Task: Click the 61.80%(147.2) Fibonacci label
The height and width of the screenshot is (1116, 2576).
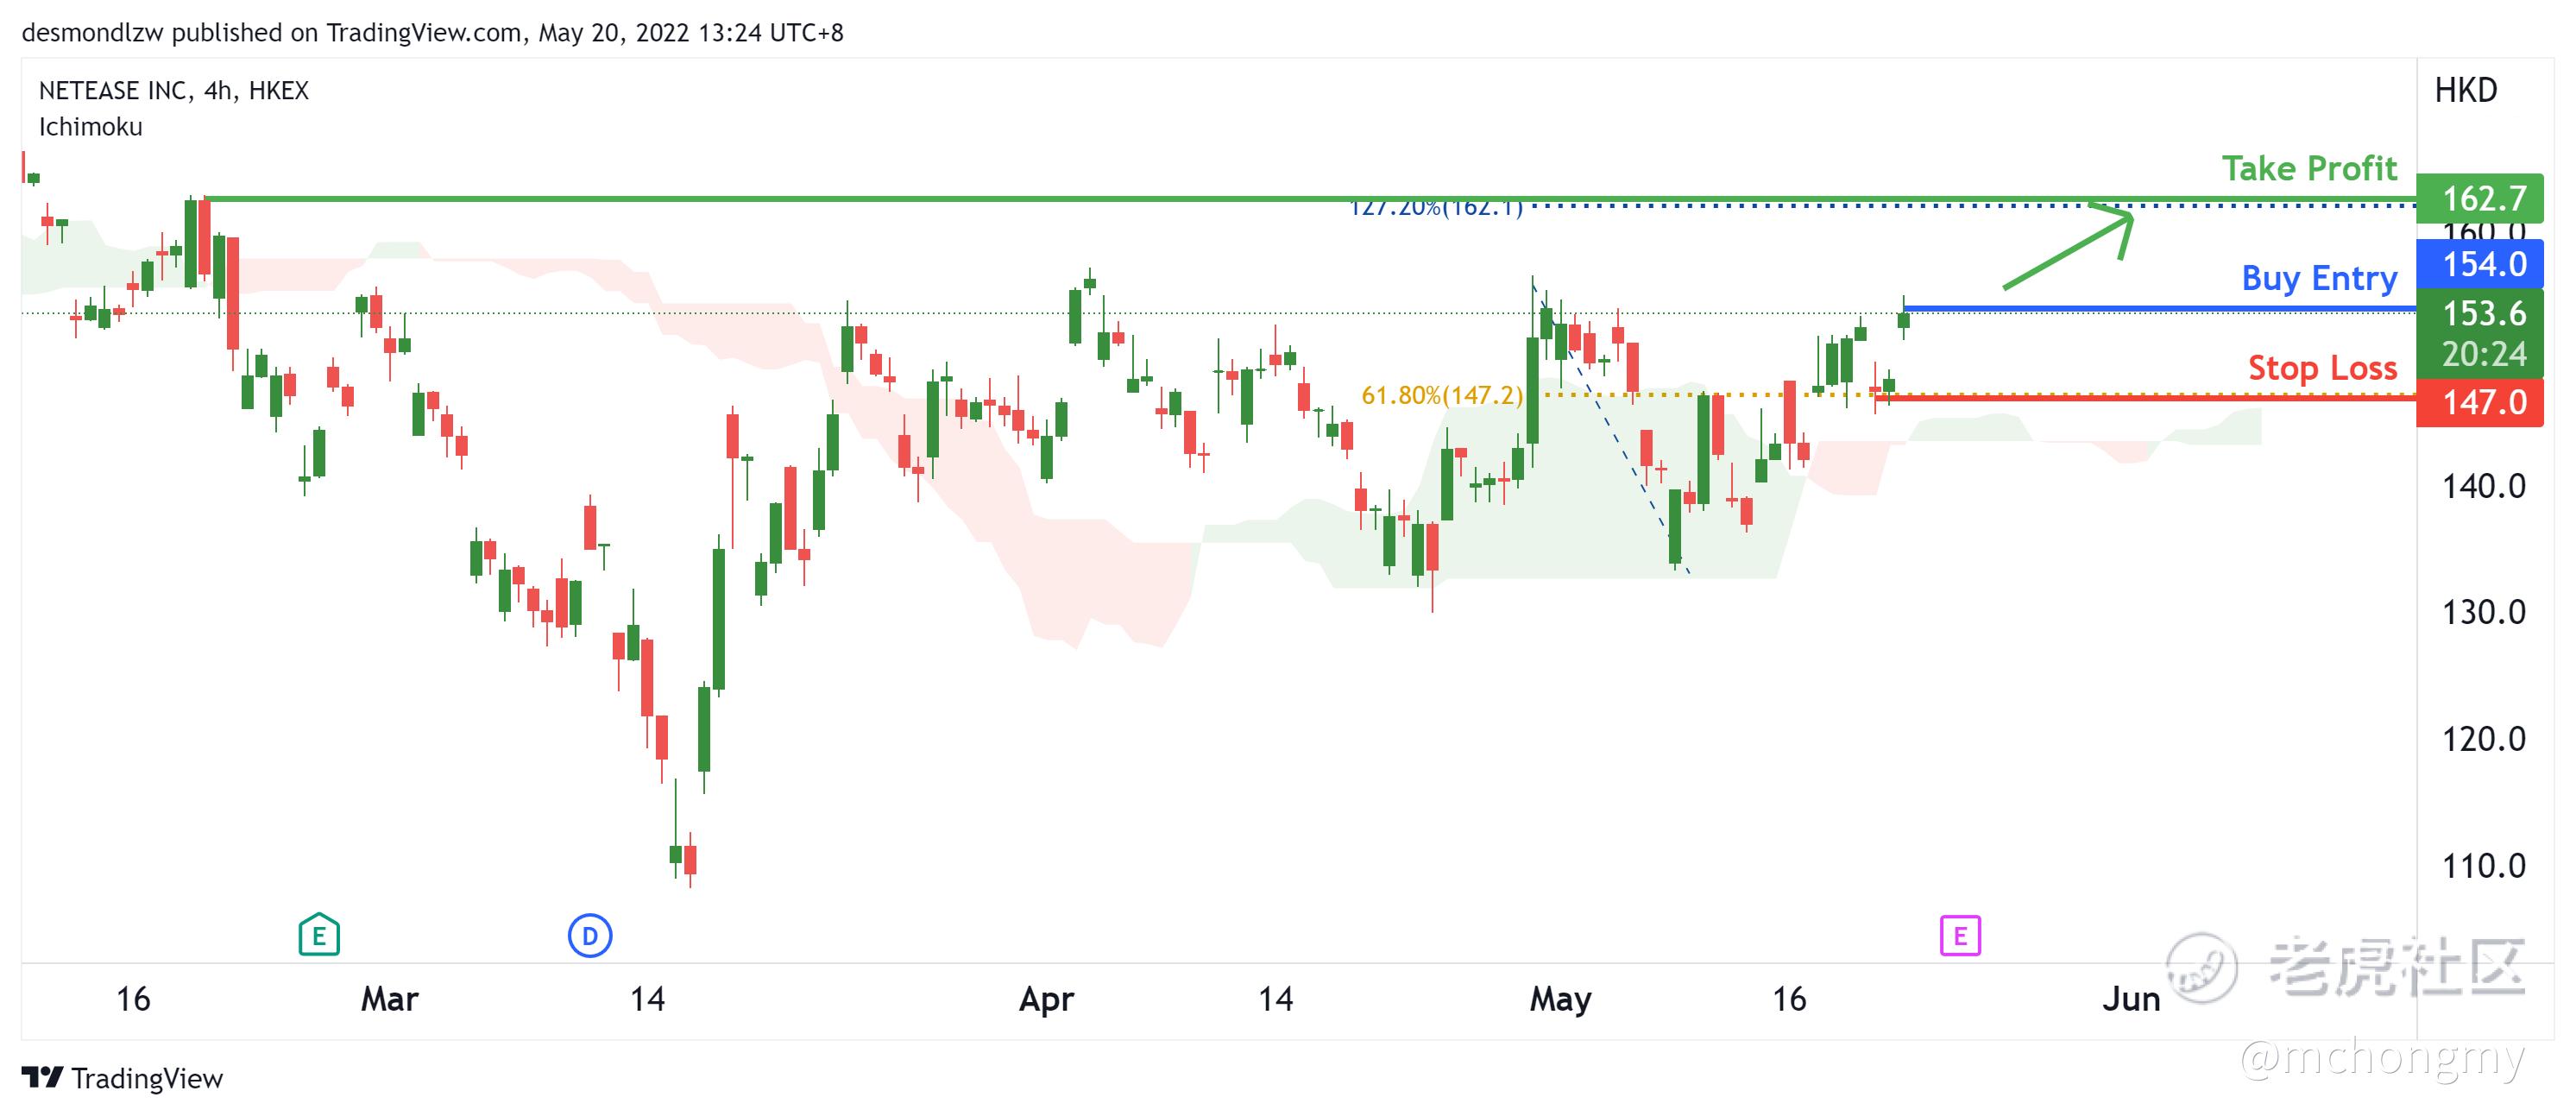Action: (1441, 395)
